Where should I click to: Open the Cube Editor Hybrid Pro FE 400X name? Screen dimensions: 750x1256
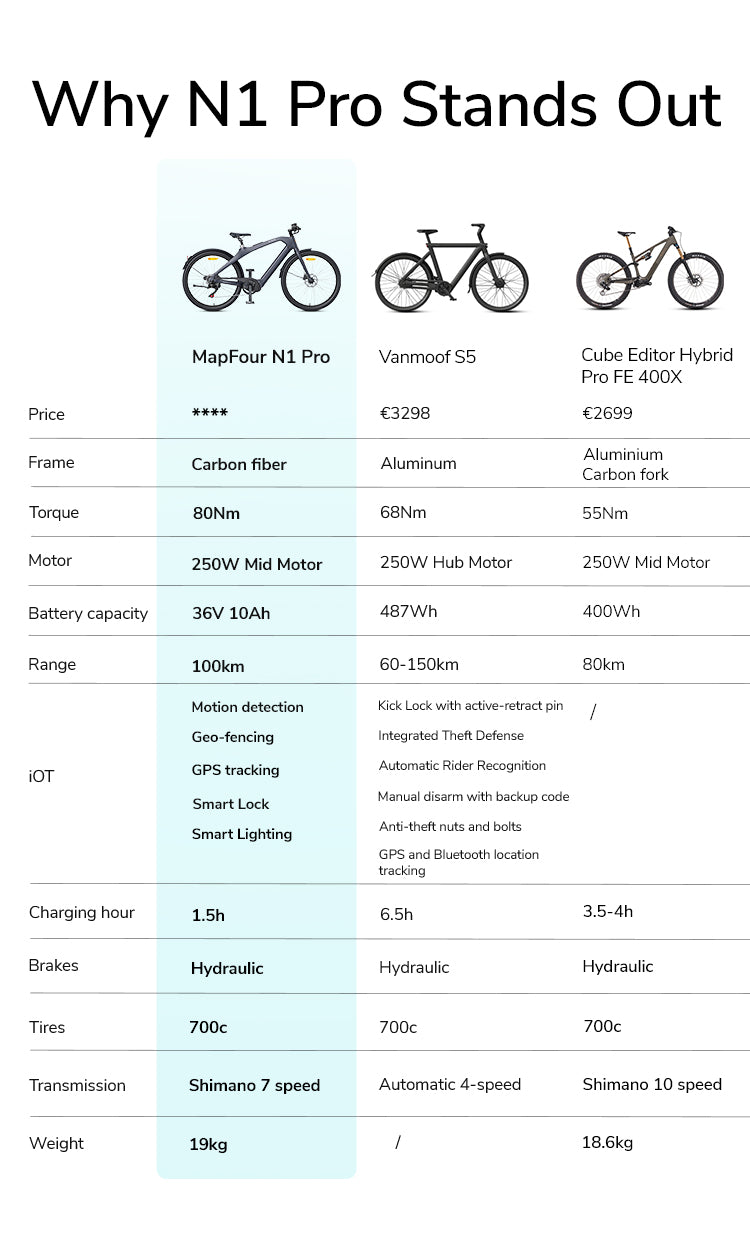657,366
